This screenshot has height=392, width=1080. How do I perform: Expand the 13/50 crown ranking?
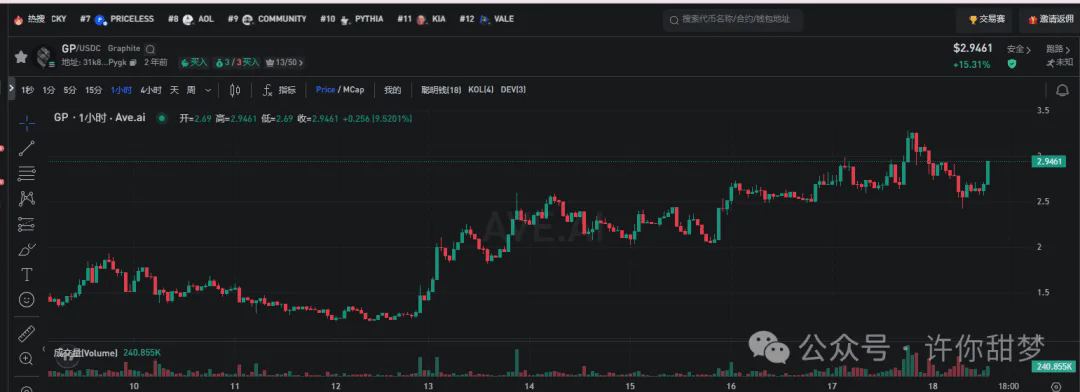click(284, 63)
